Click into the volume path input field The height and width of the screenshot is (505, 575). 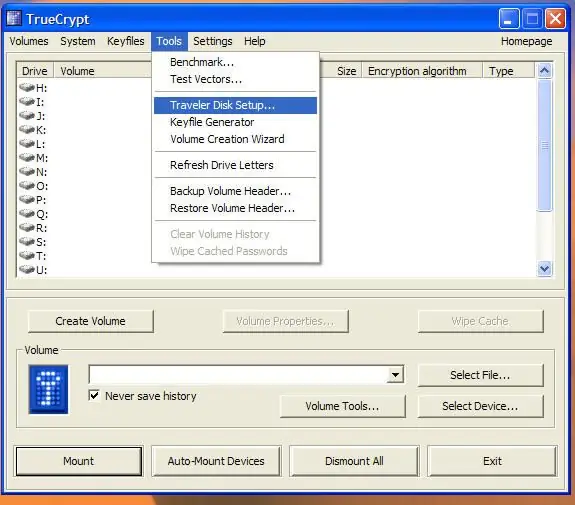tap(238, 374)
